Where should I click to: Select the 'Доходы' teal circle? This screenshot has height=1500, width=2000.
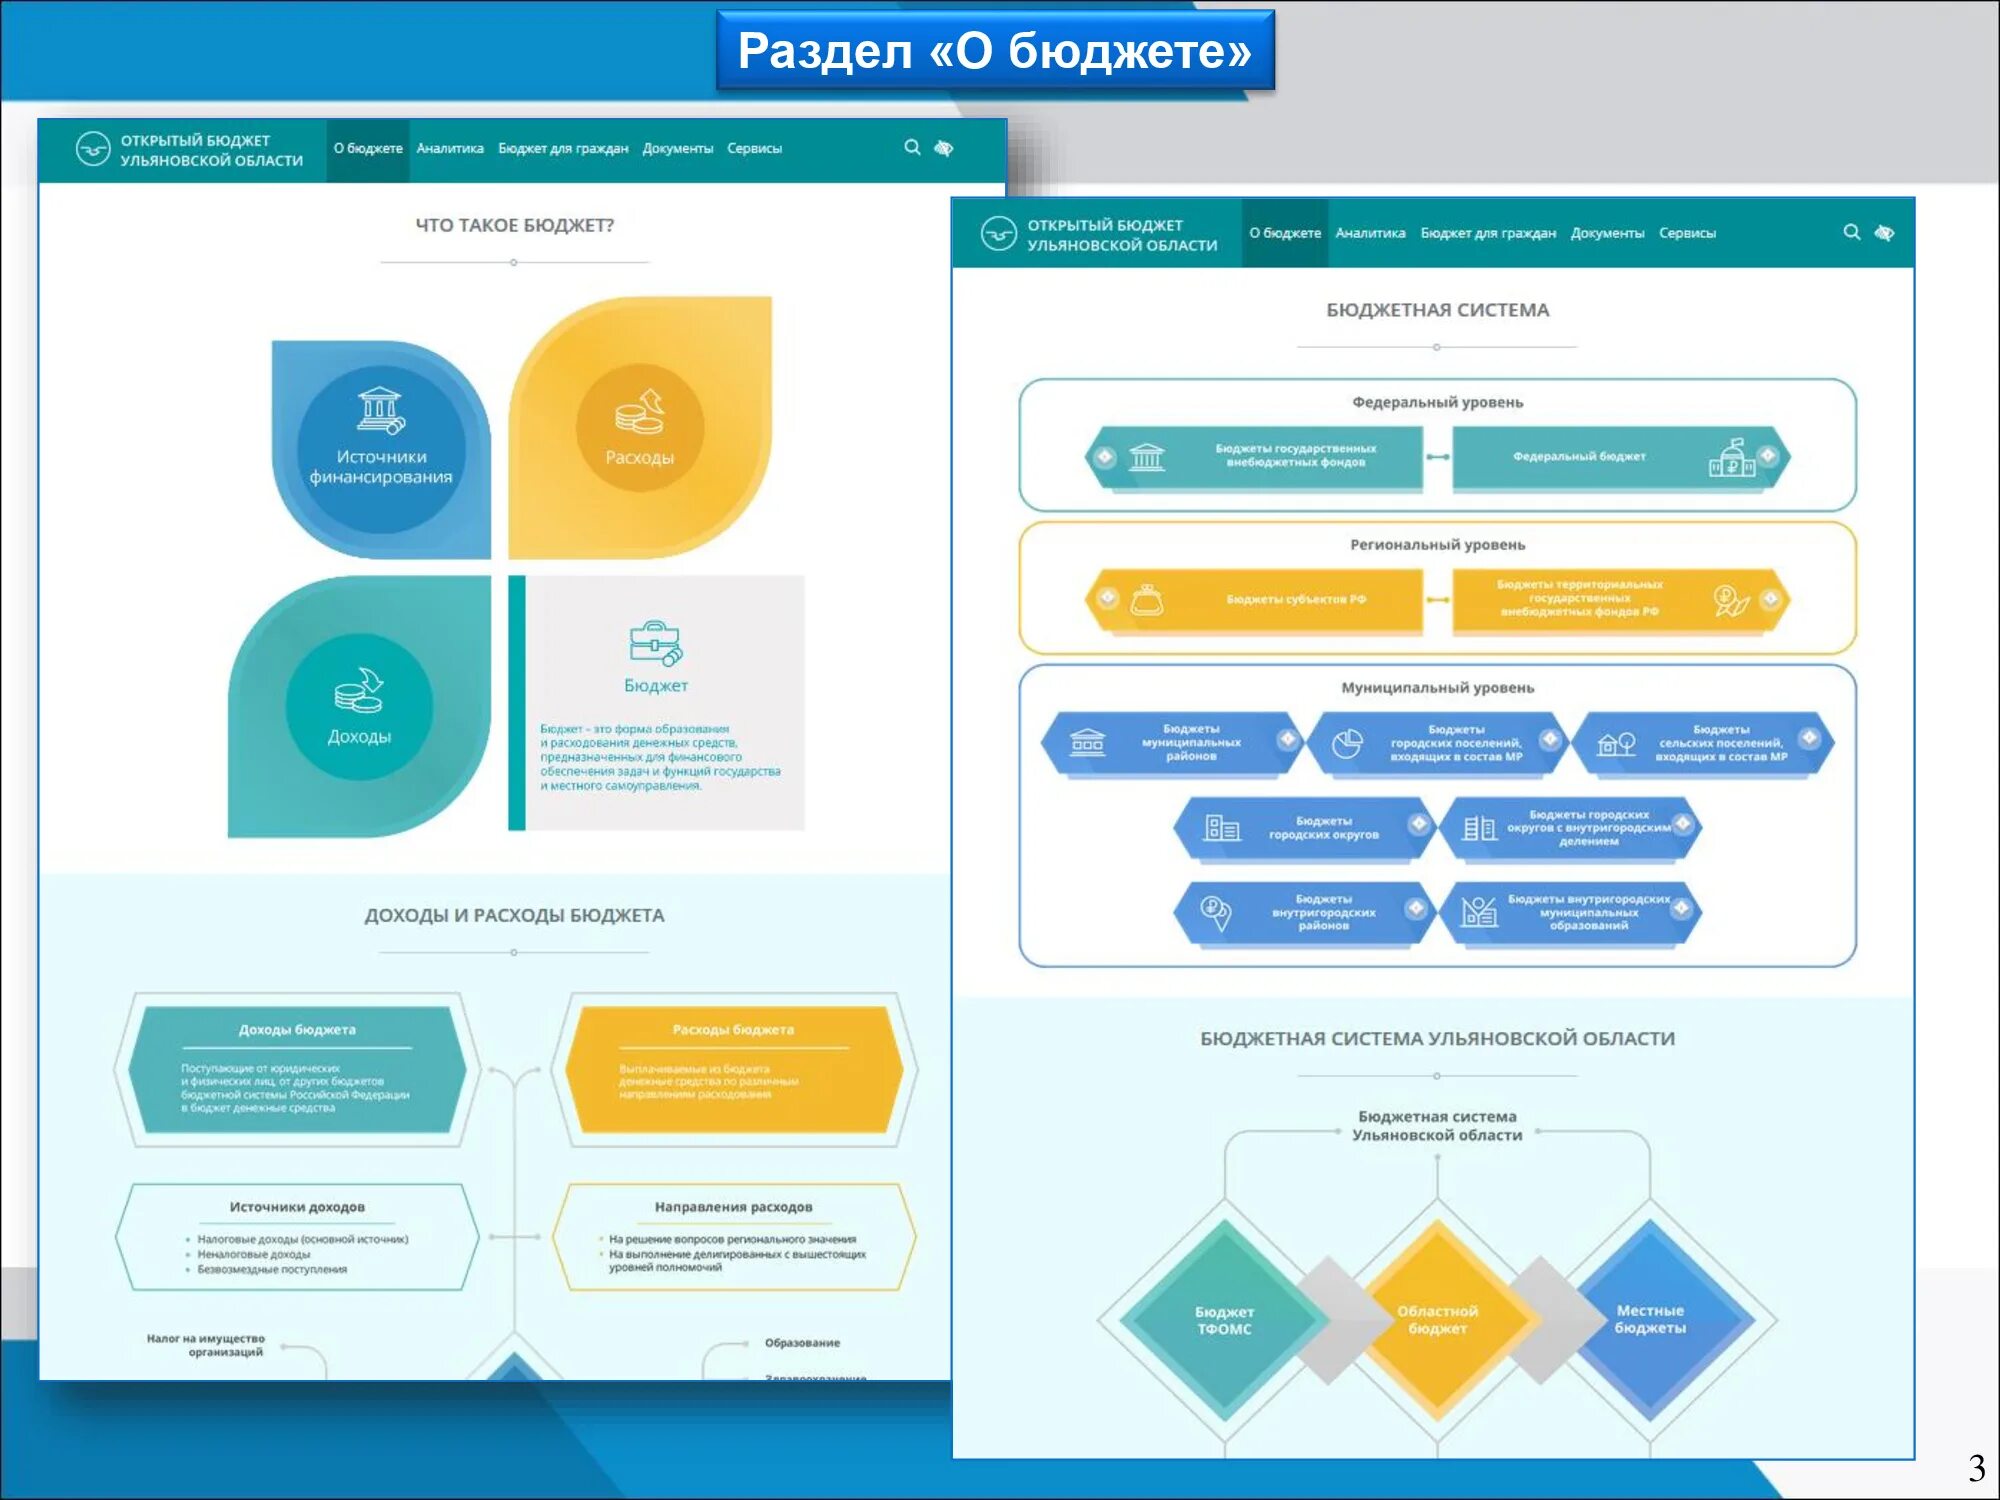359,706
